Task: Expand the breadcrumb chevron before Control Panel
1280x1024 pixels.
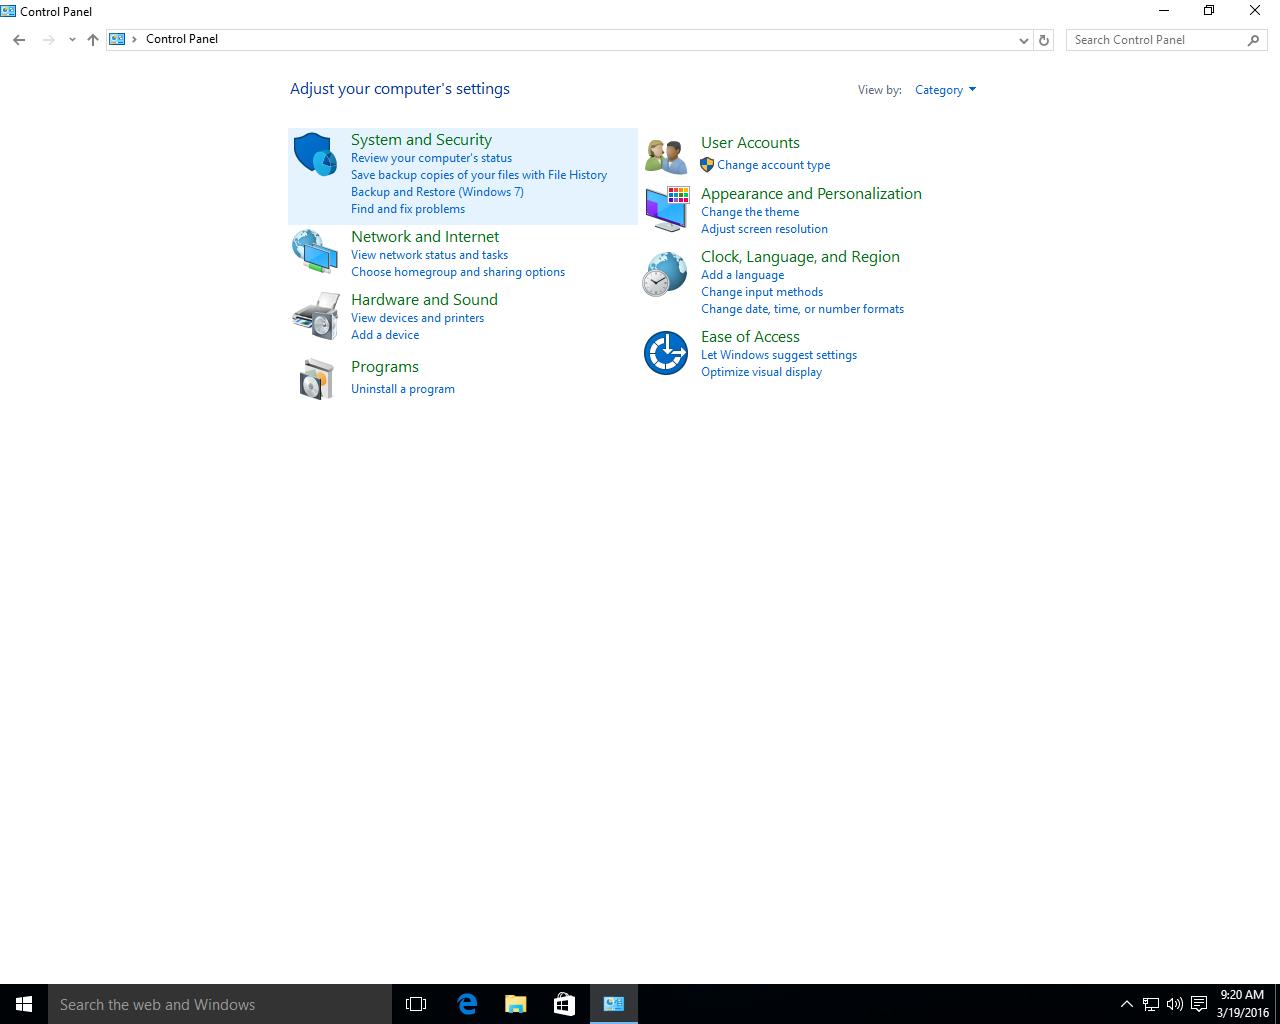Action: coord(134,39)
